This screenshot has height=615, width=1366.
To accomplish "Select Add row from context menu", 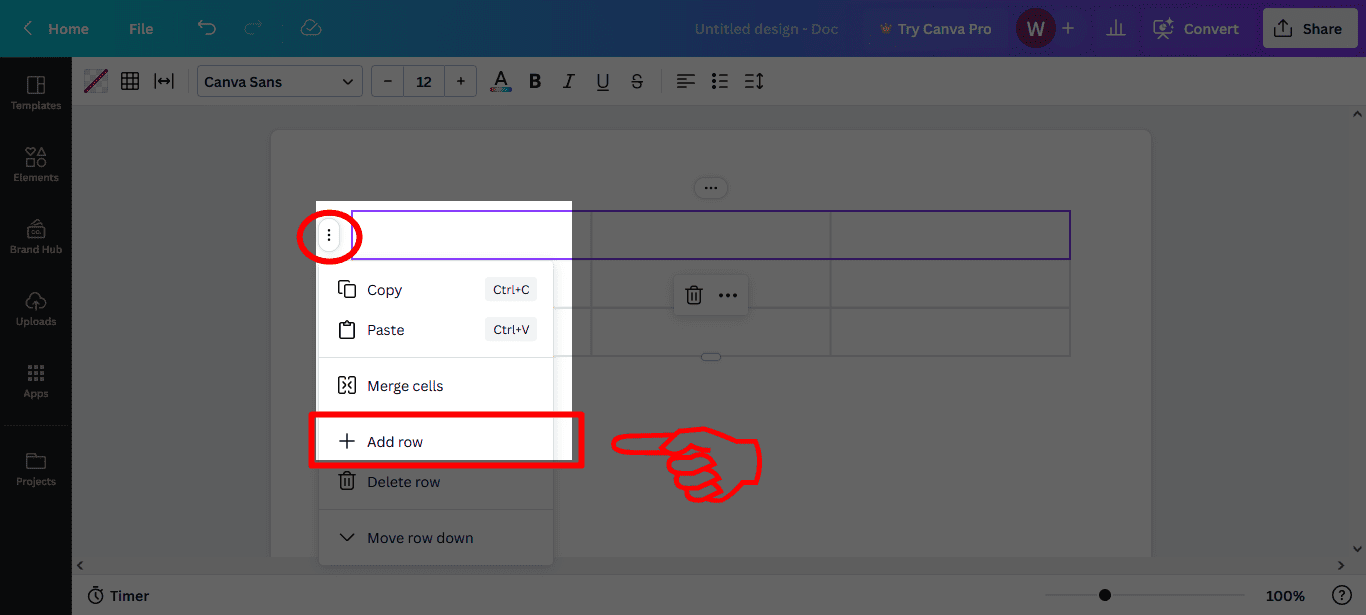I will click(x=395, y=441).
